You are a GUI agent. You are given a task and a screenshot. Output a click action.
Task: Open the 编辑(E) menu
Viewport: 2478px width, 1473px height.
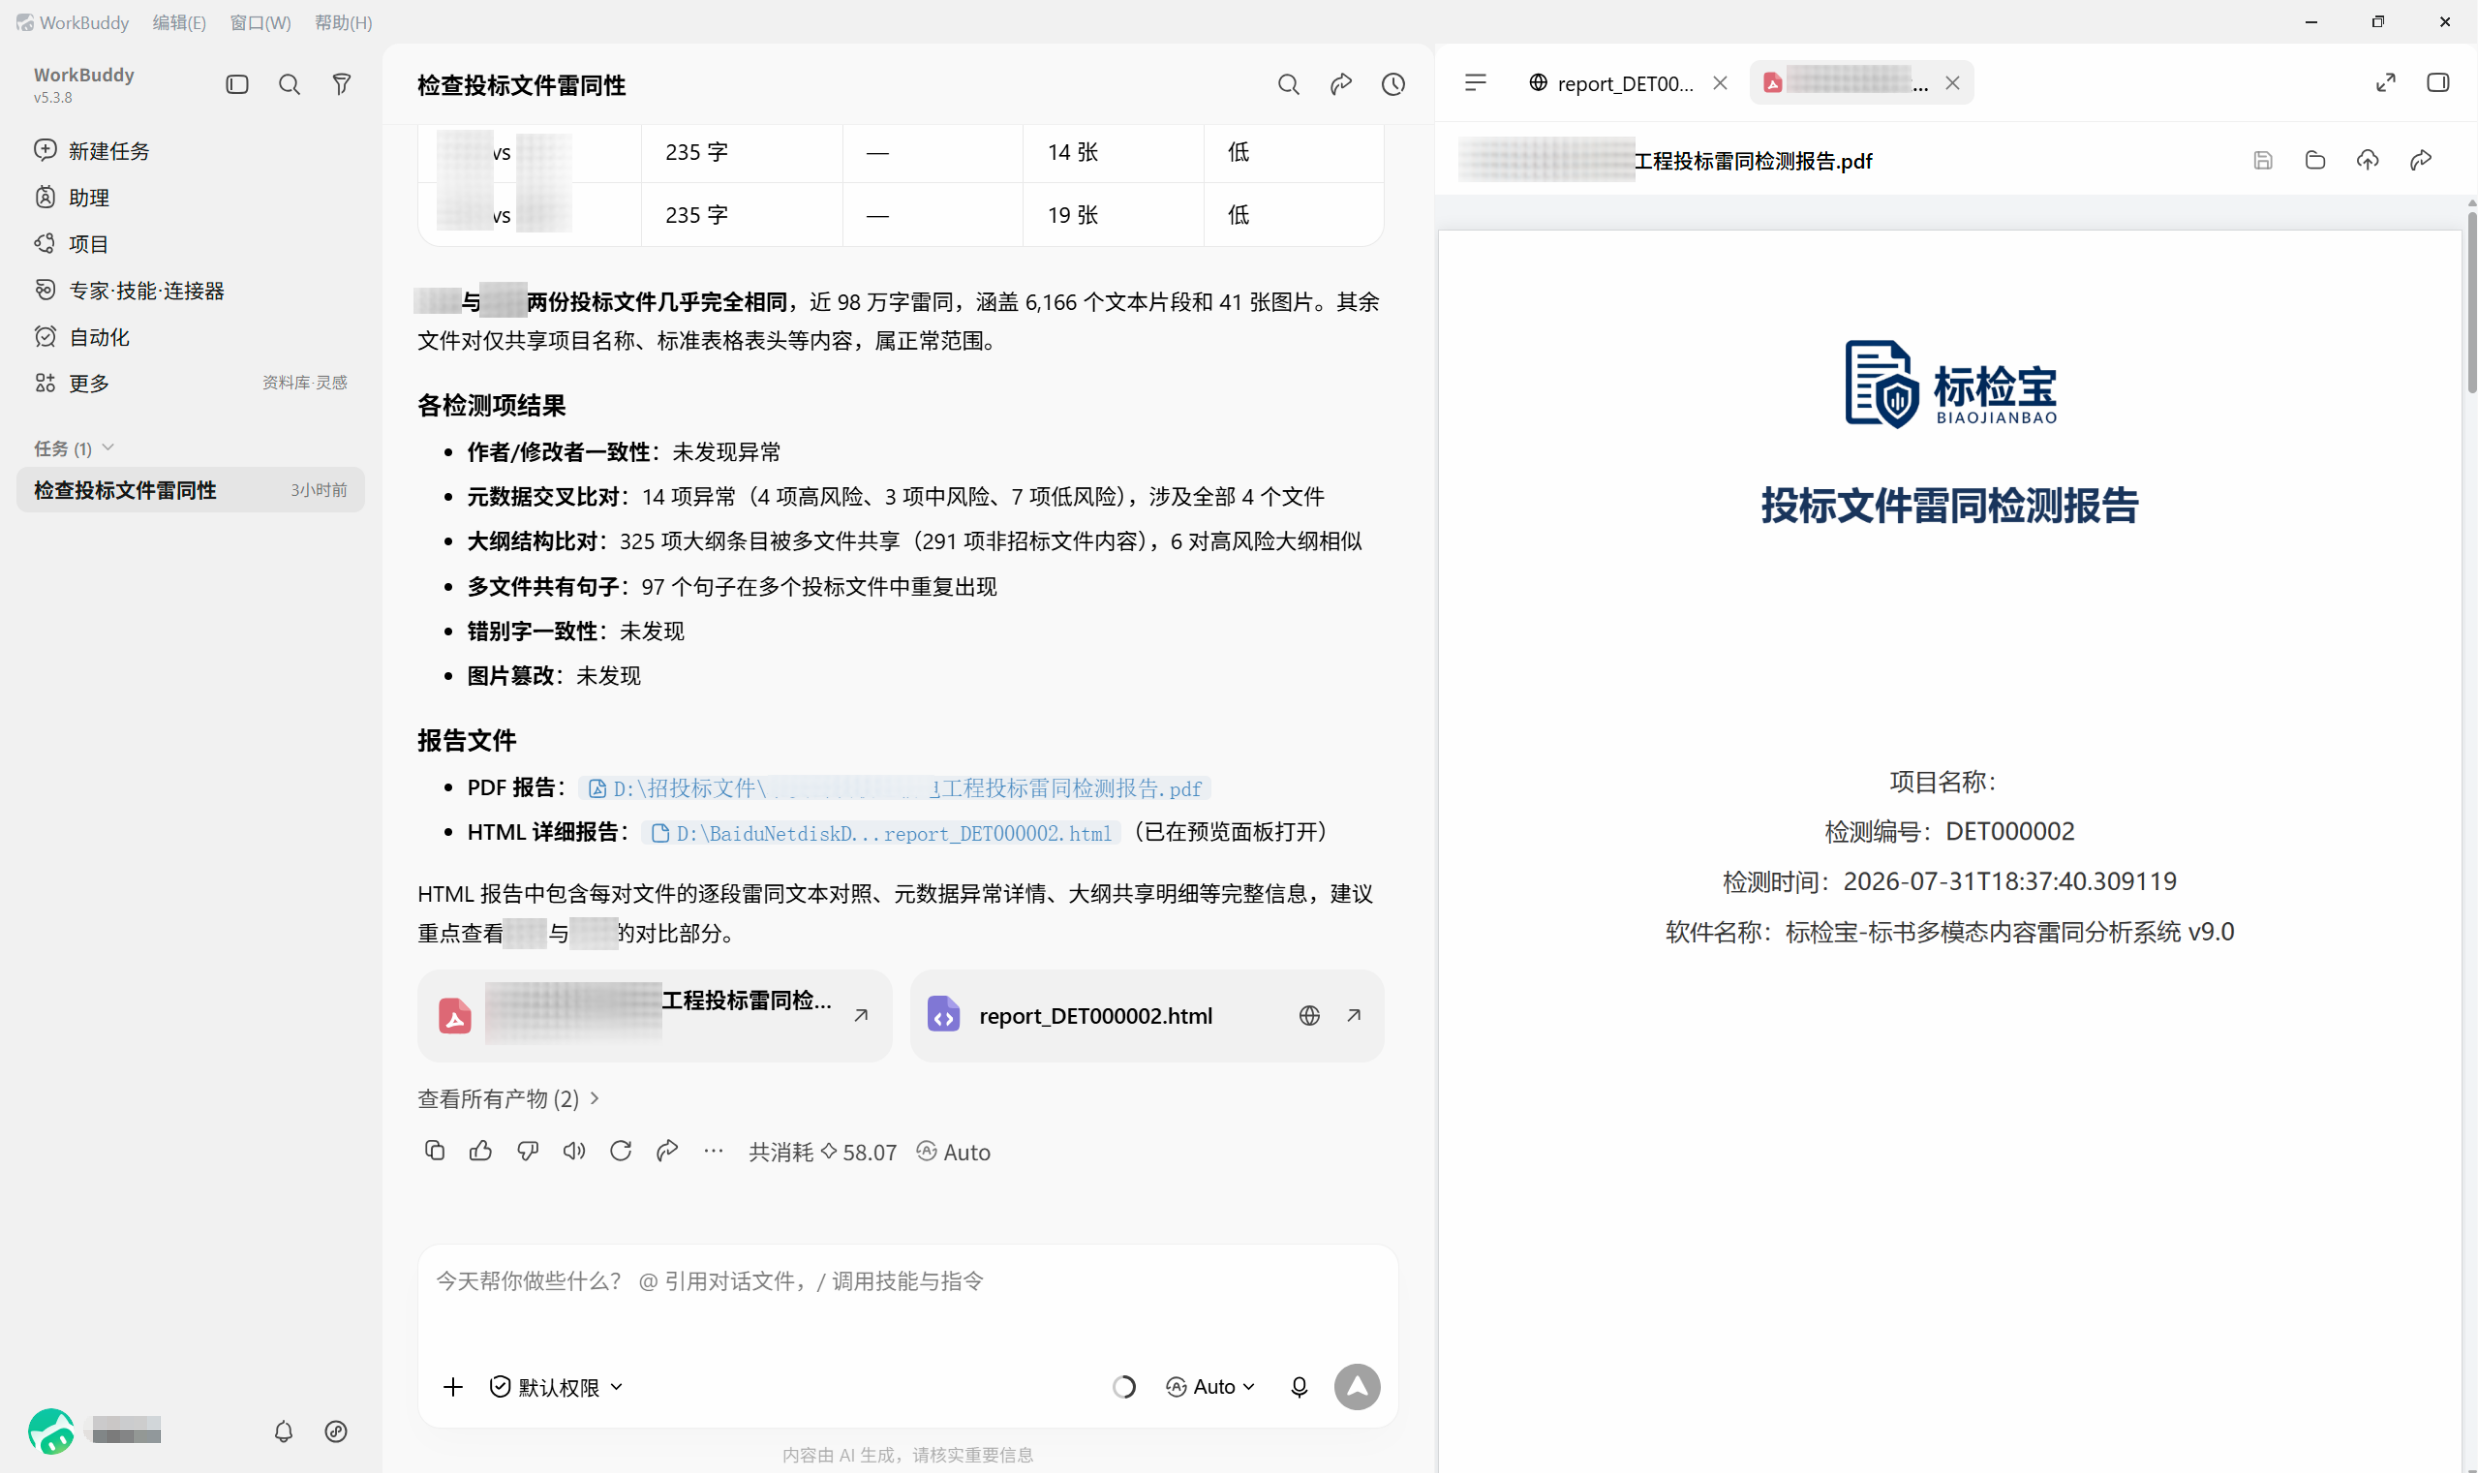point(179,22)
